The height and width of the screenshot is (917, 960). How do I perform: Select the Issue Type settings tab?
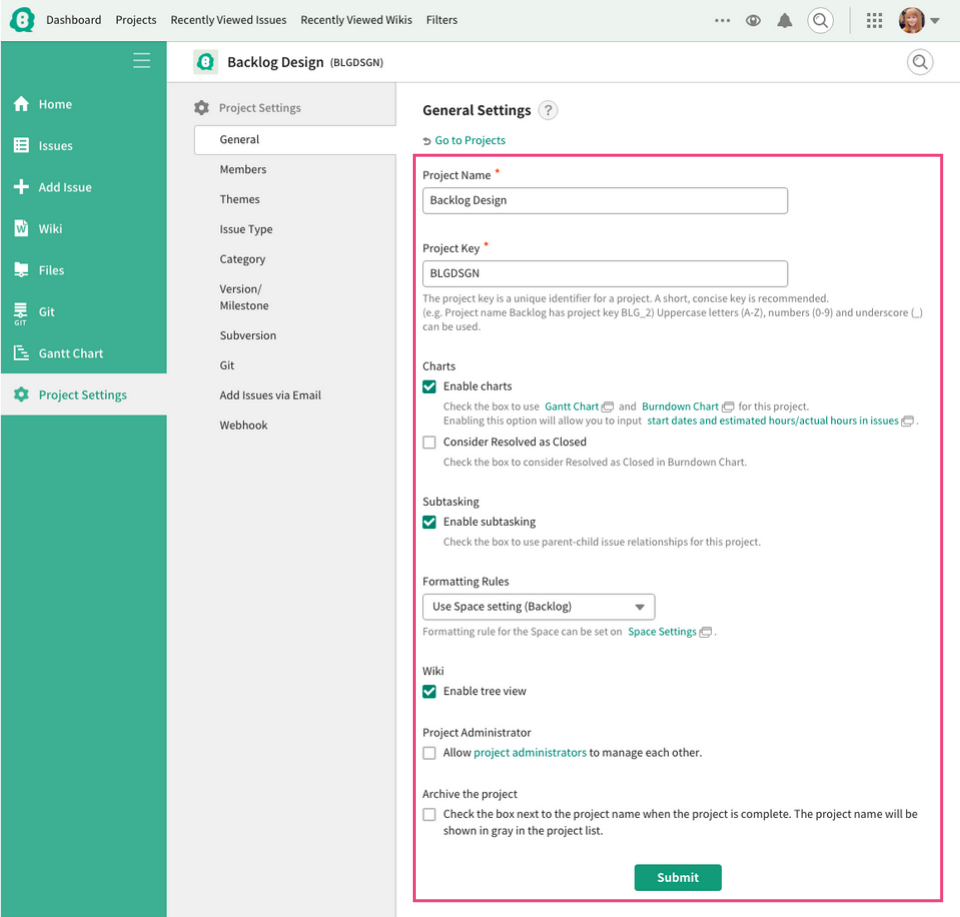pos(246,230)
